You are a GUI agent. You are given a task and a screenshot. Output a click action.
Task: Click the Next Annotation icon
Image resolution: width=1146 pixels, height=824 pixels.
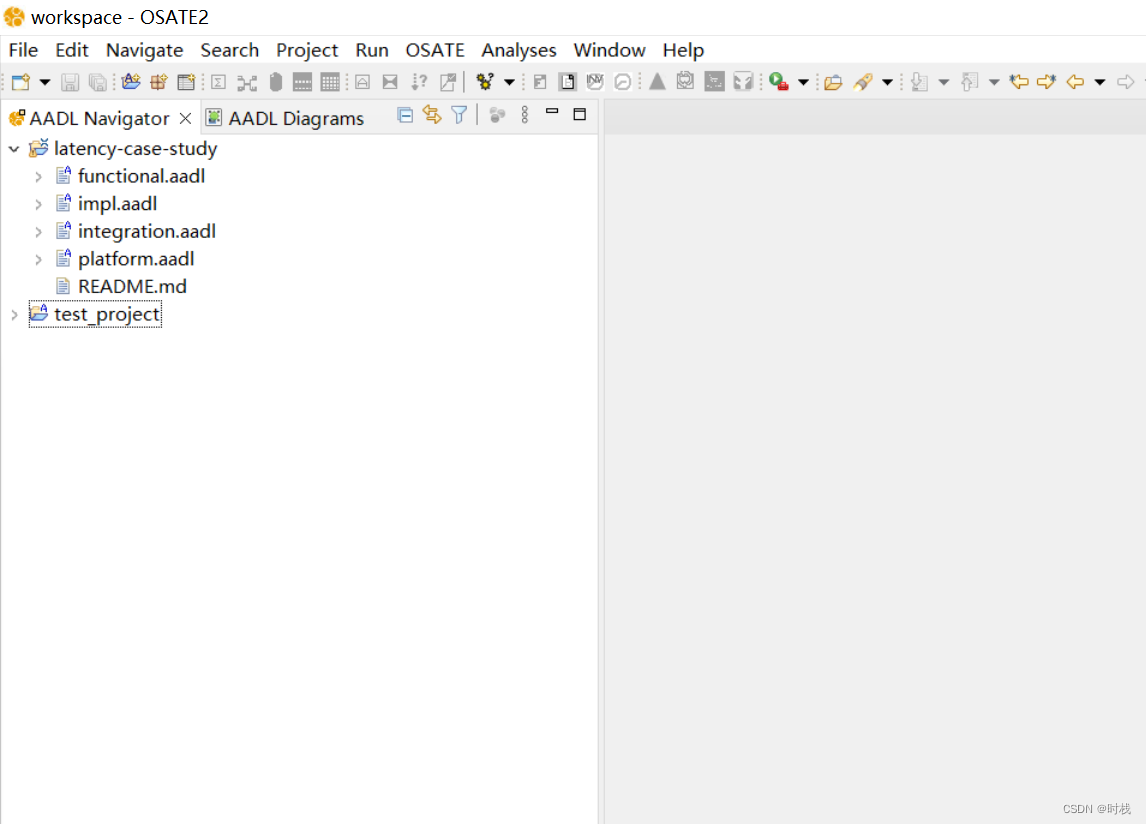click(919, 82)
